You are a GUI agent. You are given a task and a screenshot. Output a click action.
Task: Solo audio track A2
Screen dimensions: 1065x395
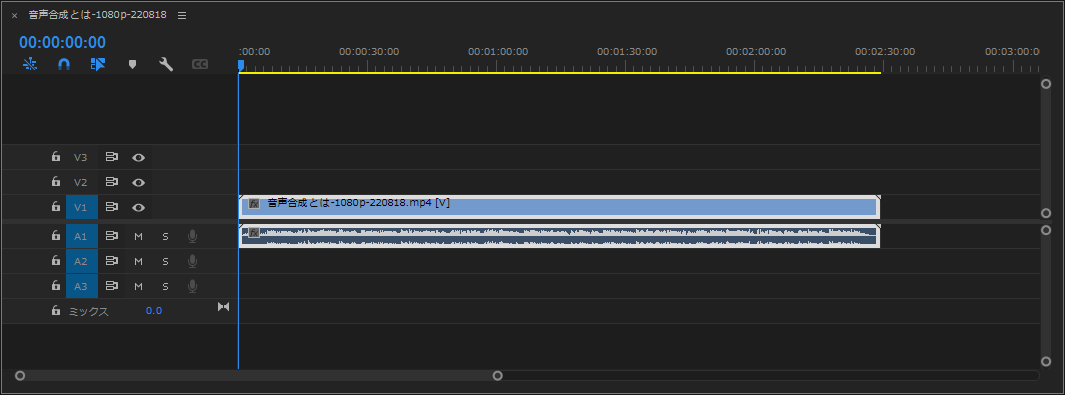(165, 261)
